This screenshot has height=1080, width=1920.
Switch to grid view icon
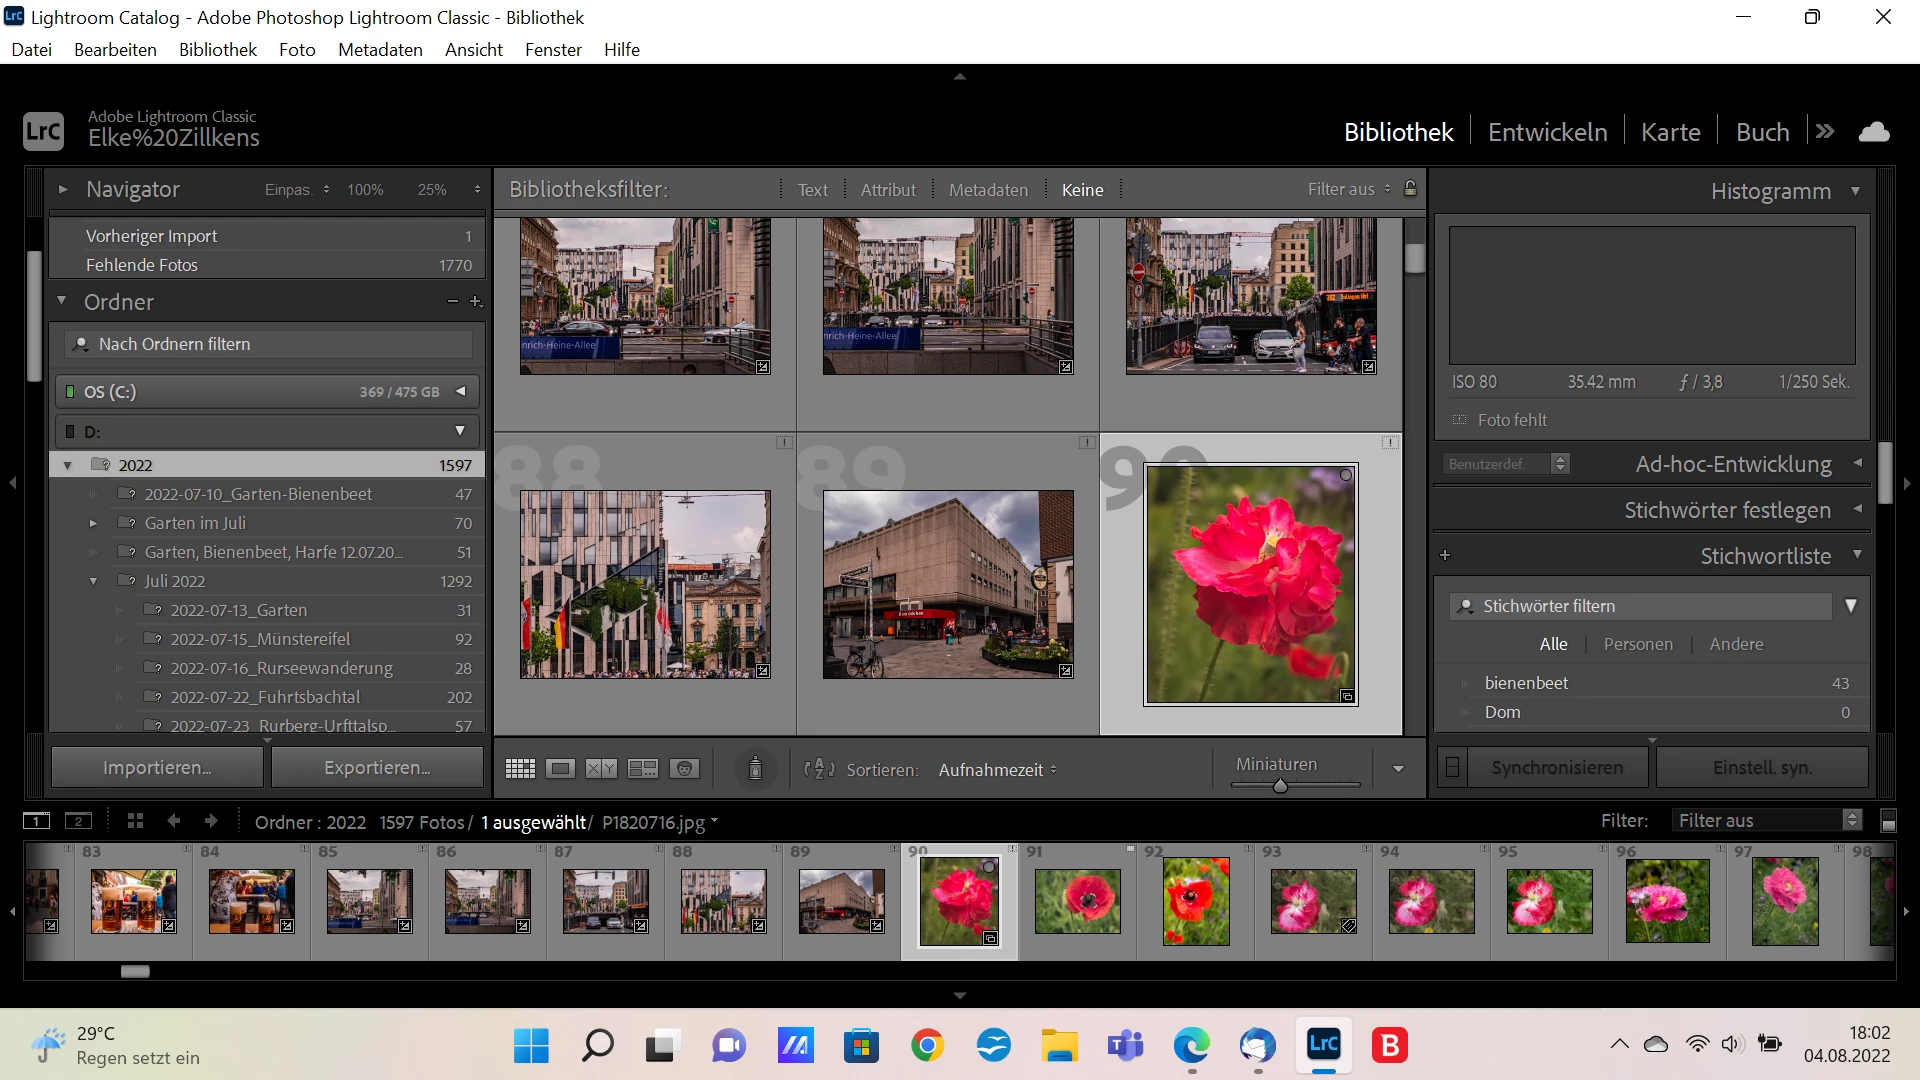click(x=520, y=768)
